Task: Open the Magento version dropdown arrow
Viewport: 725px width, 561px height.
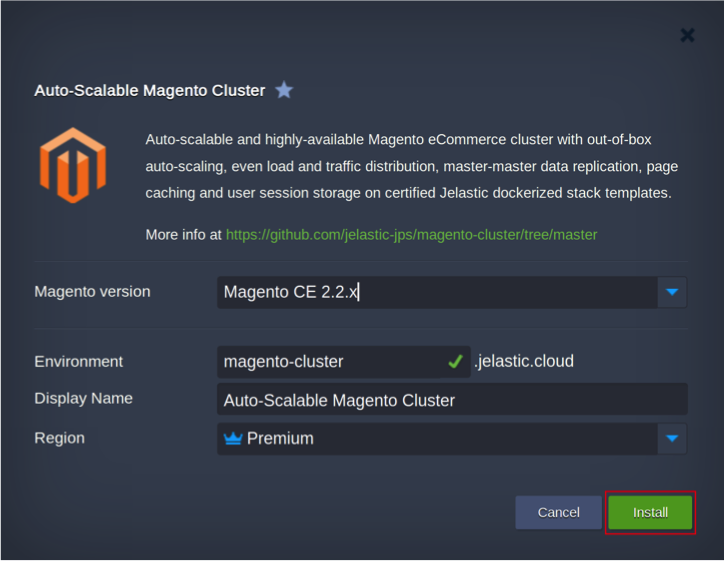Action: [x=672, y=292]
